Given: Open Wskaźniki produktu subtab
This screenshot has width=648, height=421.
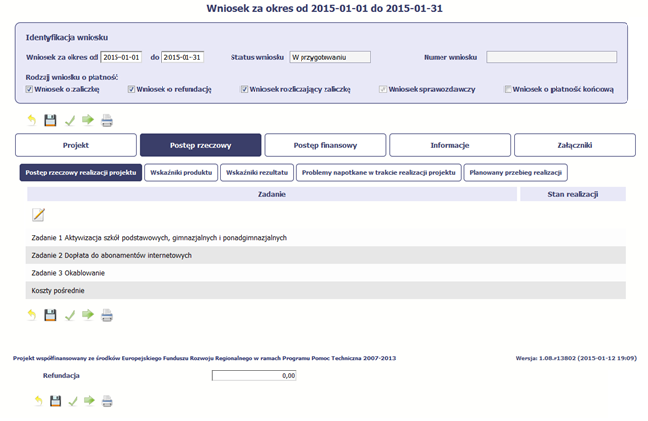Looking at the screenshot, I should click(x=181, y=172).
